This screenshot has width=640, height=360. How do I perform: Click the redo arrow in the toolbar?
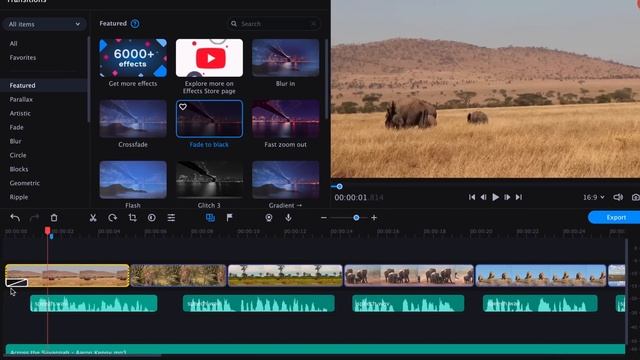click(34, 218)
